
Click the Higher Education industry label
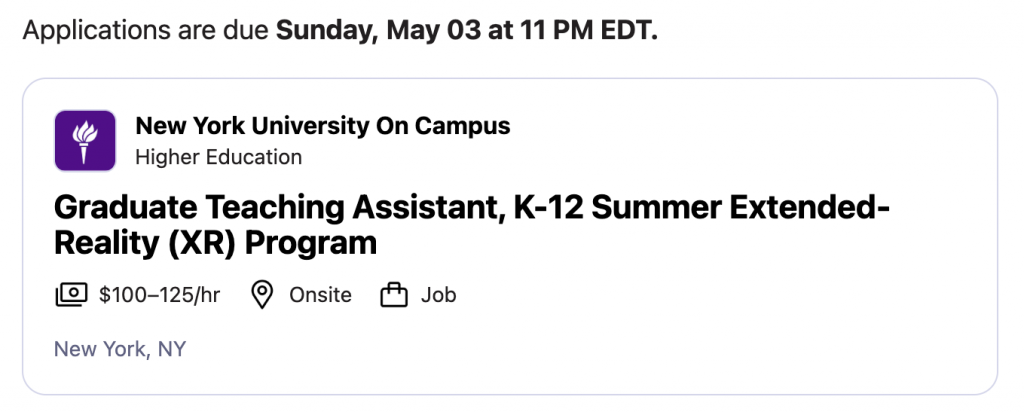pyautogui.click(x=218, y=156)
